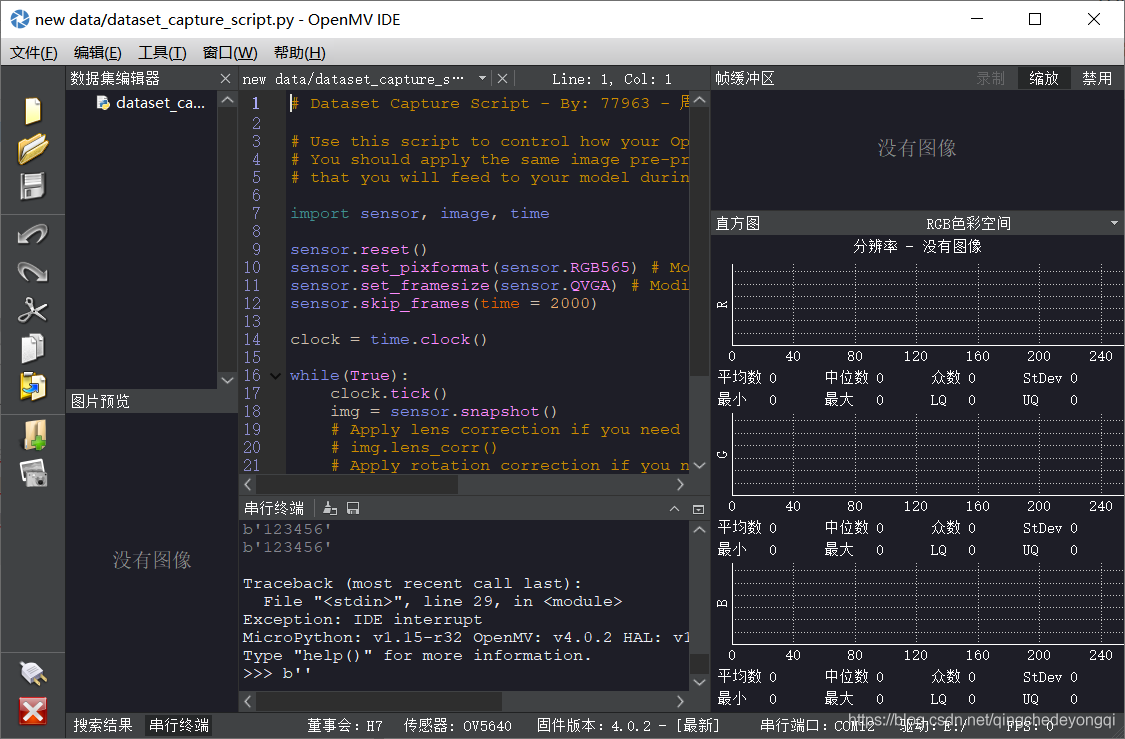Click the 传感器: OV5640 sensor status
The height and width of the screenshot is (739, 1125).
(458, 725)
